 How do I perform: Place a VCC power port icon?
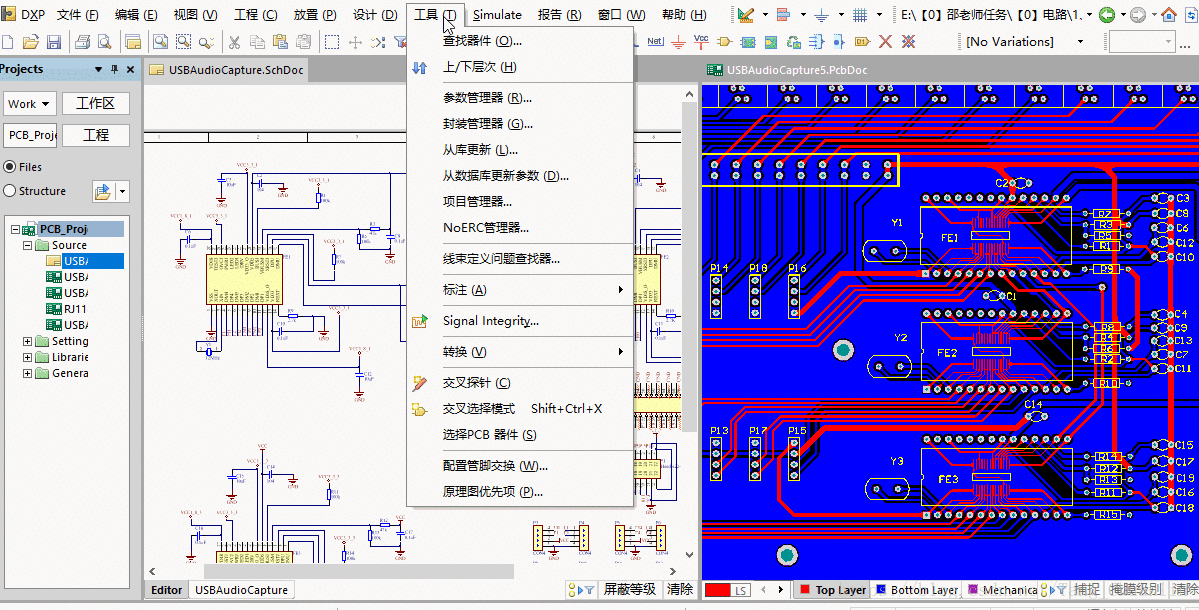pyautogui.click(x=701, y=42)
